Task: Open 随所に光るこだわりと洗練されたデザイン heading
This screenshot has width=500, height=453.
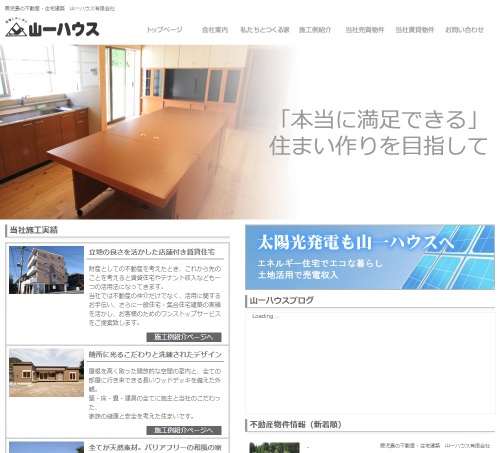Action: click(x=155, y=354)
